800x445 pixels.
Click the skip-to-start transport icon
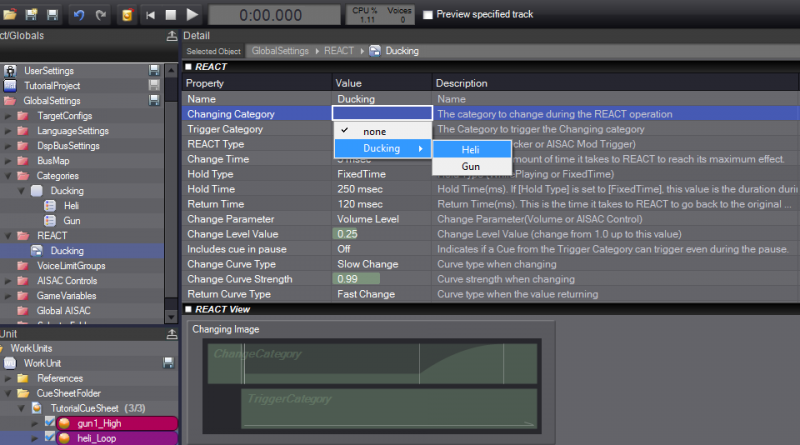click(150, 14)
